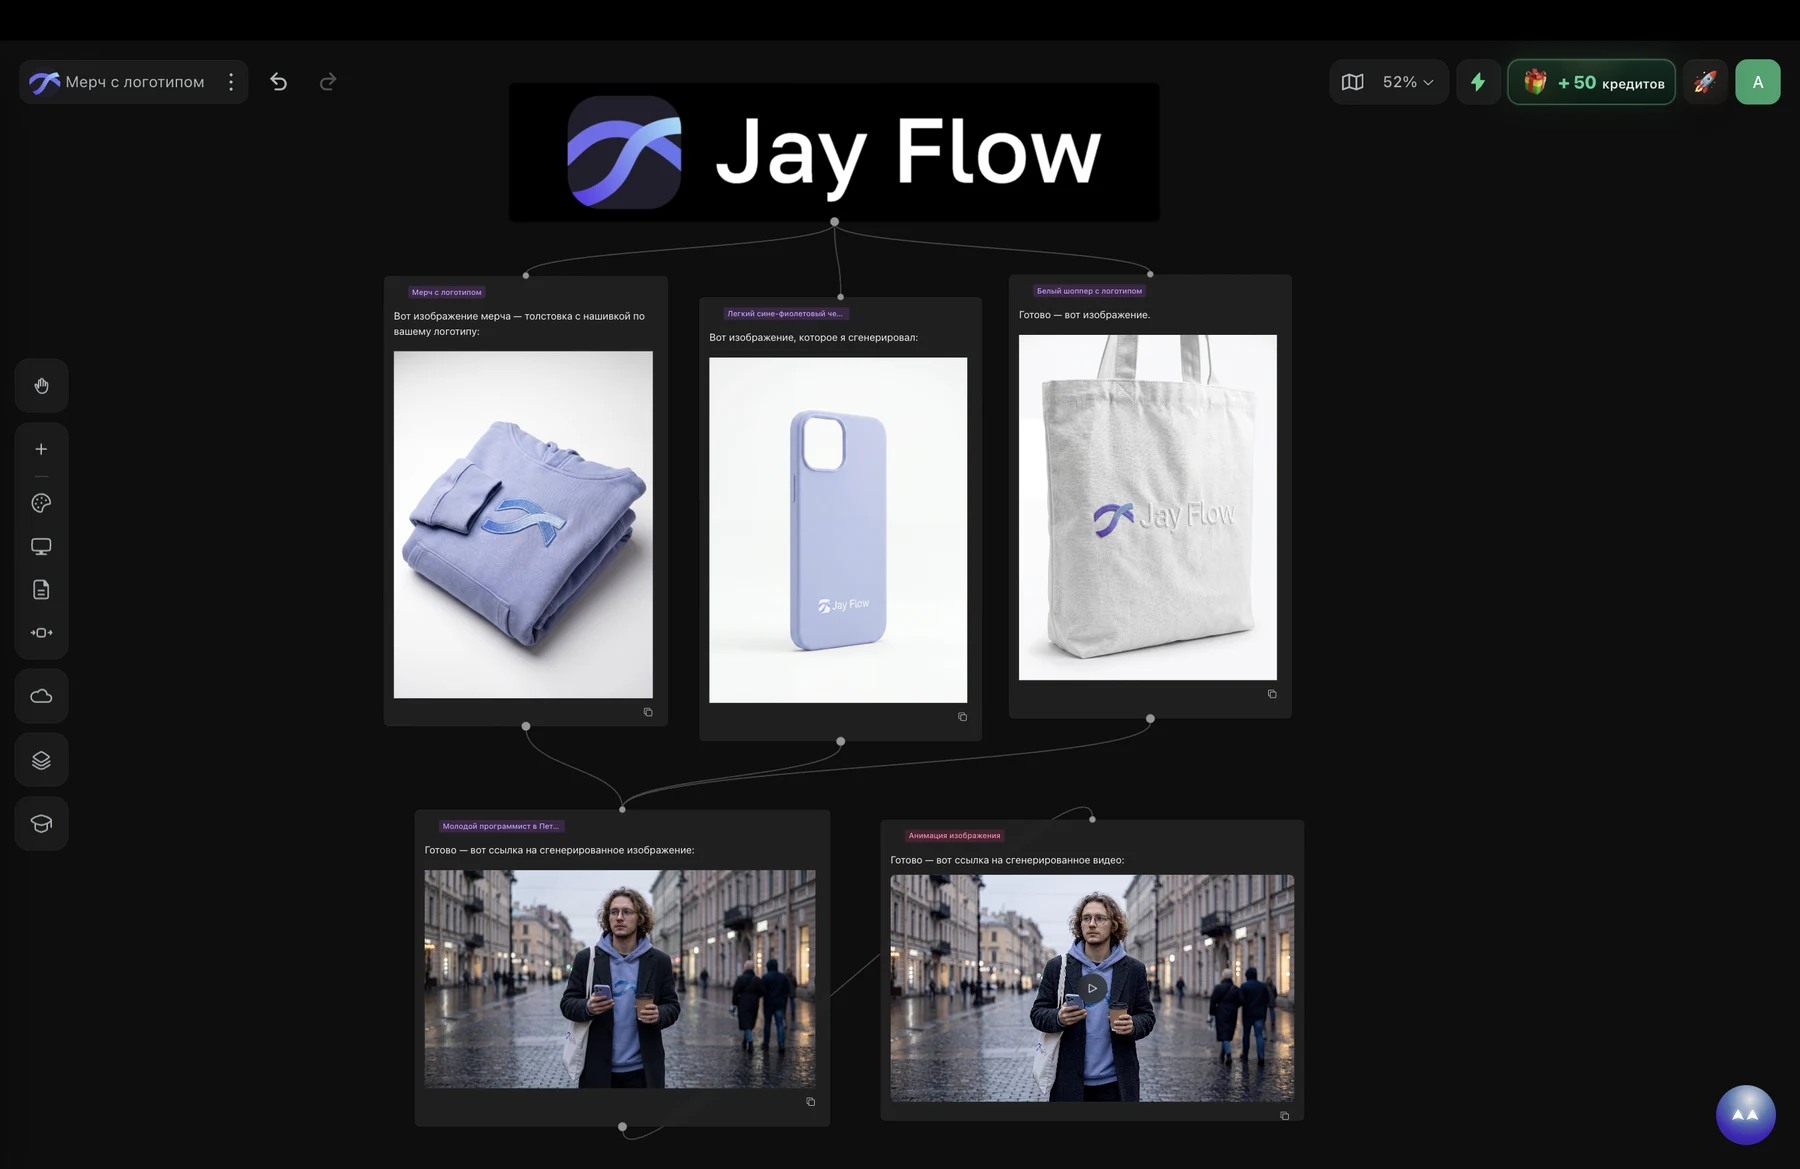Click the logo banner output connector dot

pyautogui.click(x=834, y=222)
